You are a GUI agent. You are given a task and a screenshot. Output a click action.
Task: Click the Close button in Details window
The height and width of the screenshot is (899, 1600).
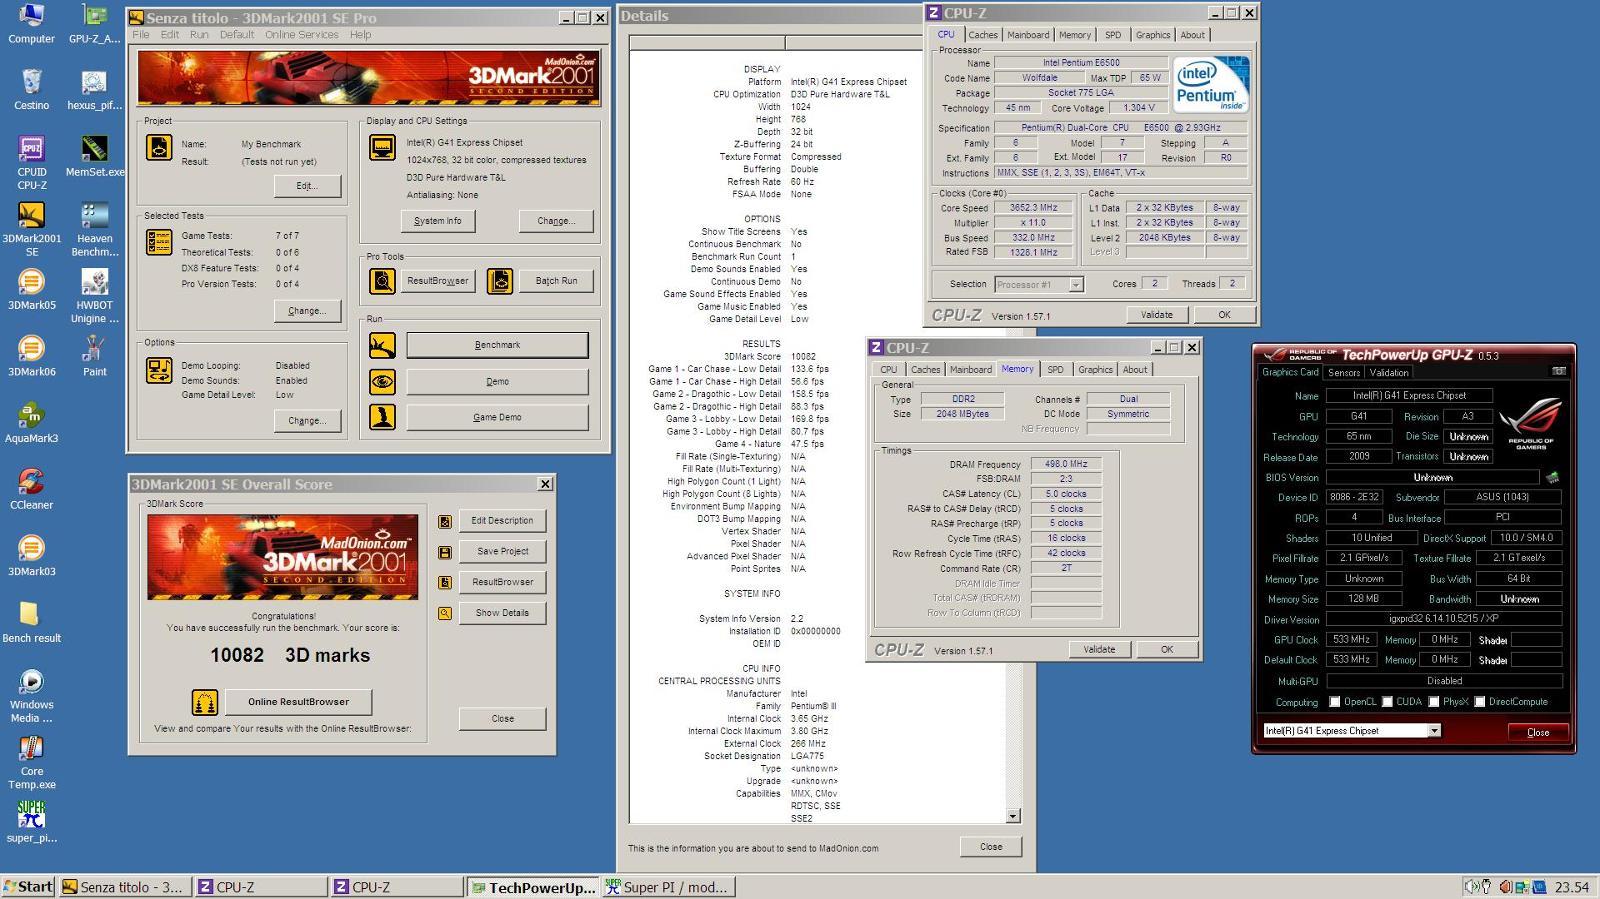991,847
